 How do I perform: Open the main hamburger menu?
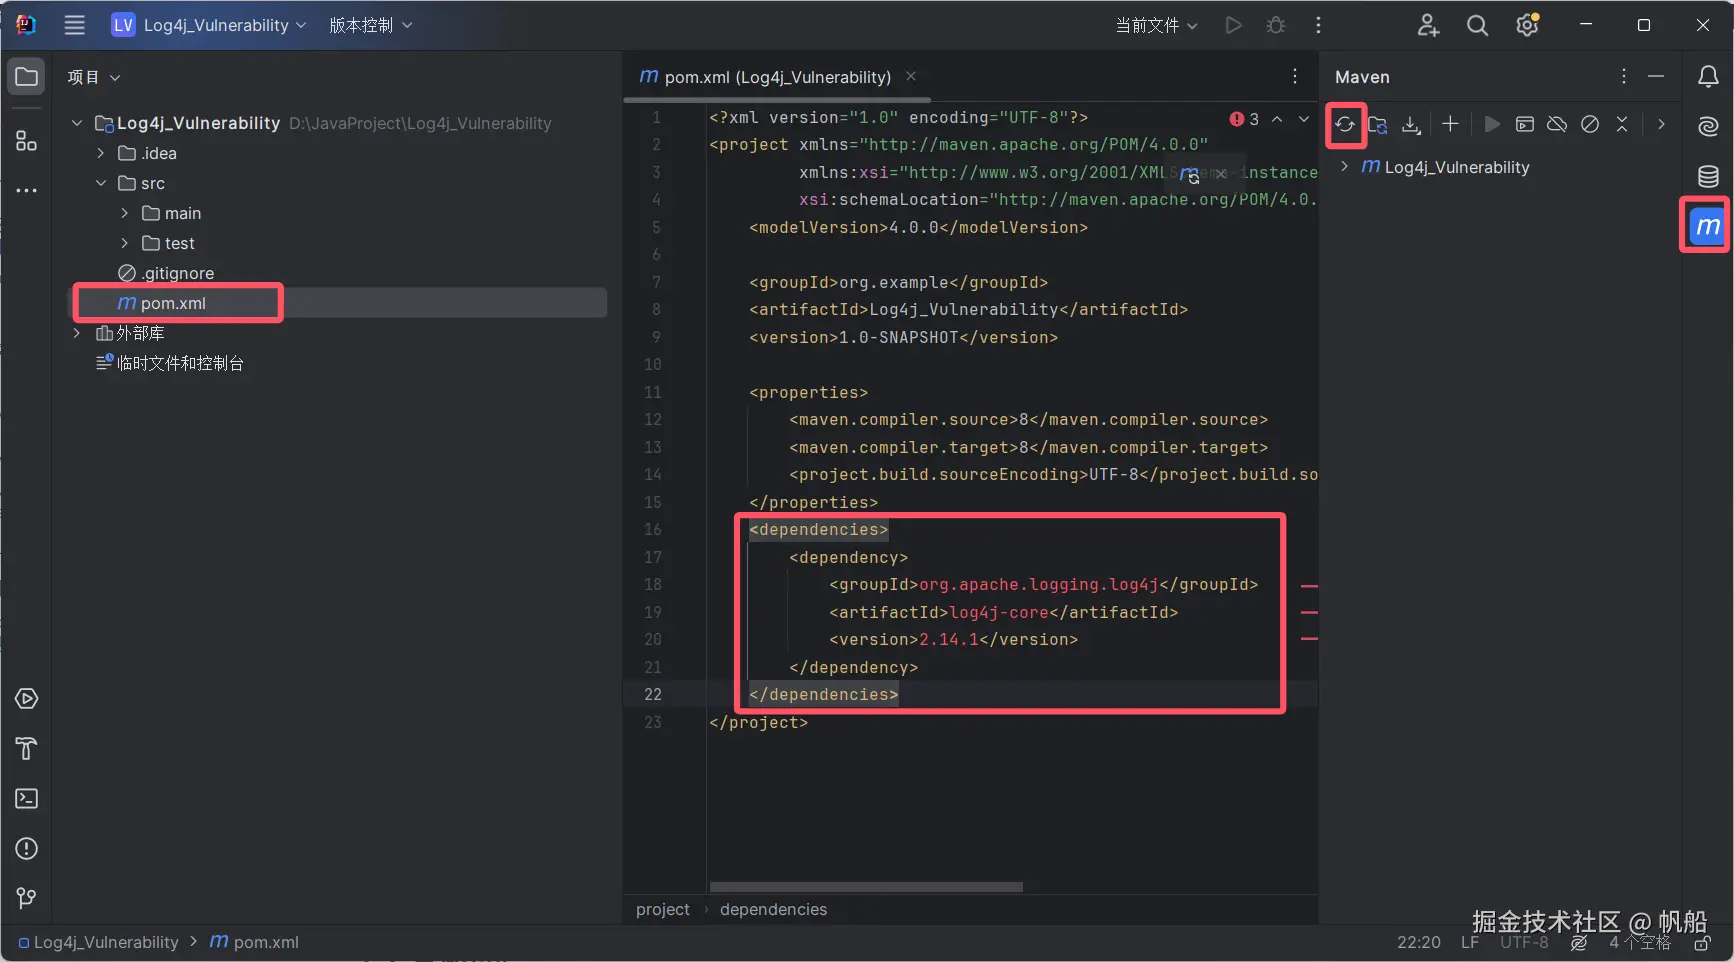[x=75, y=25]
